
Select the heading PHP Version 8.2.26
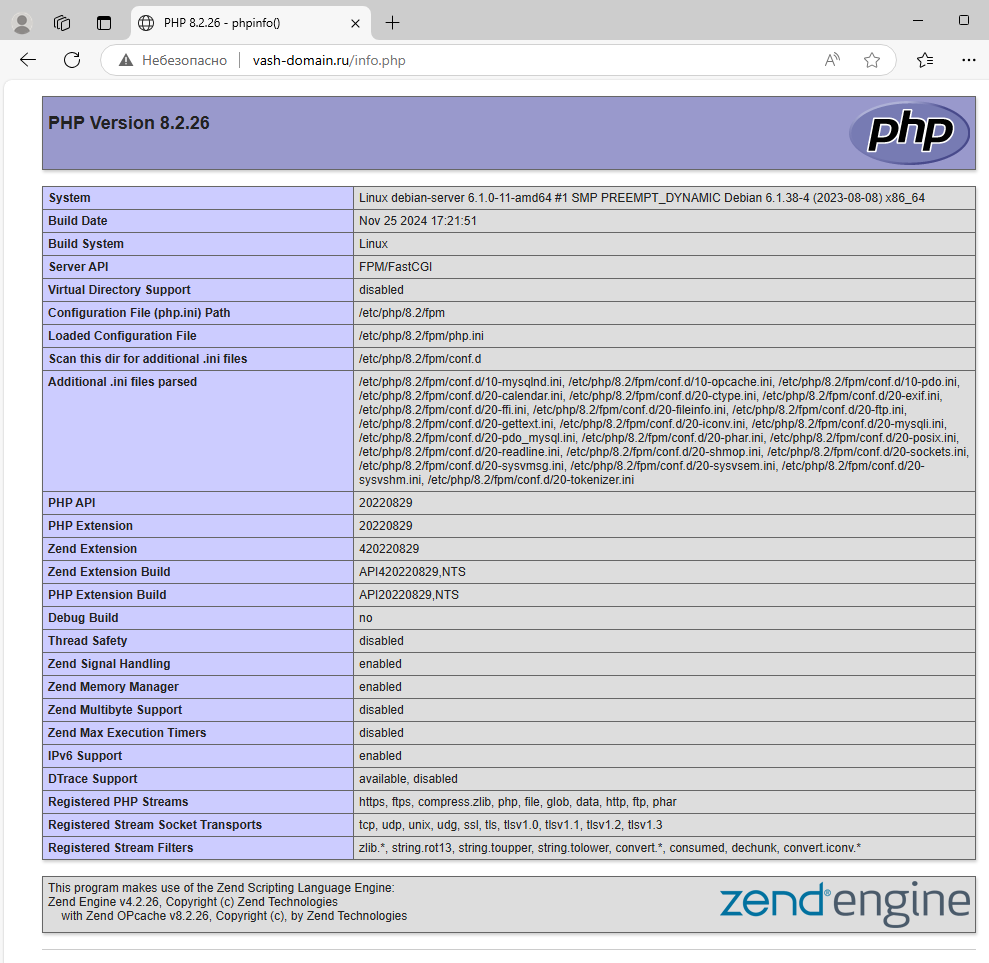point(129,123)
